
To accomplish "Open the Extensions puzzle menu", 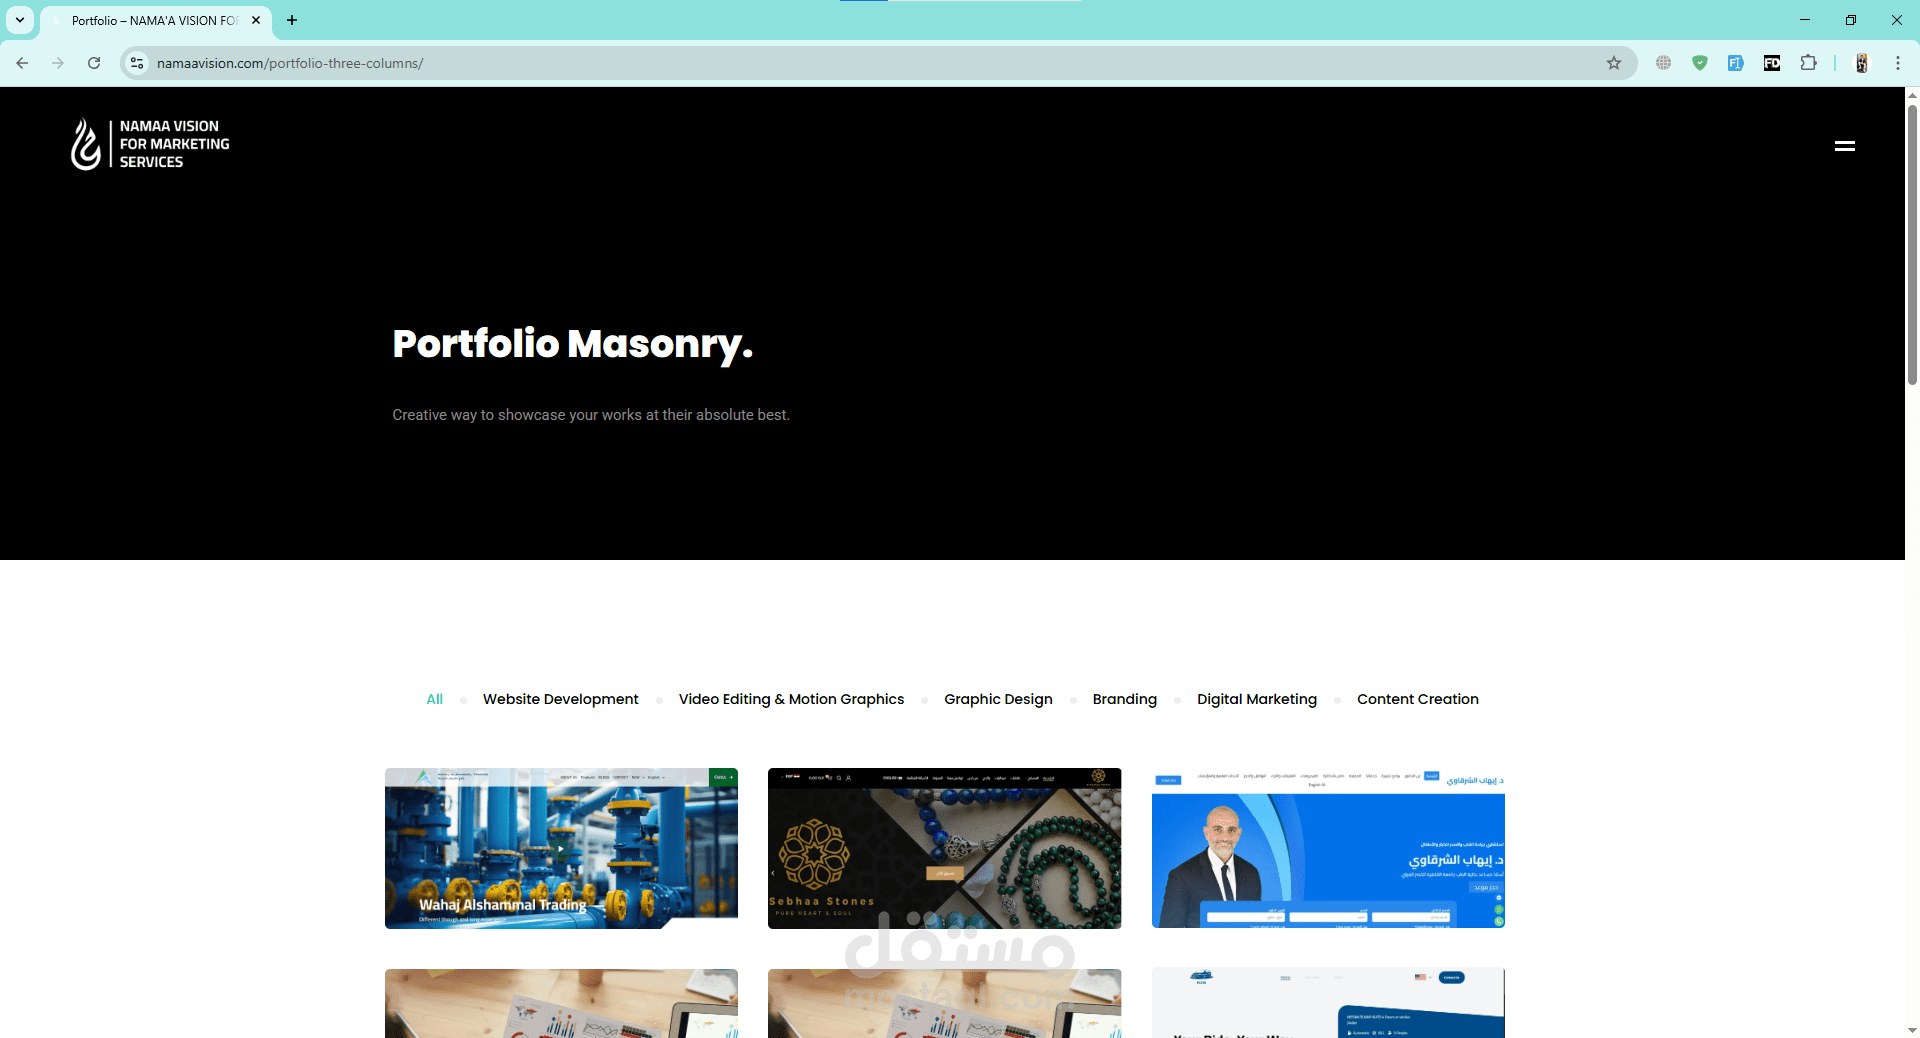I will (1808, 63).
